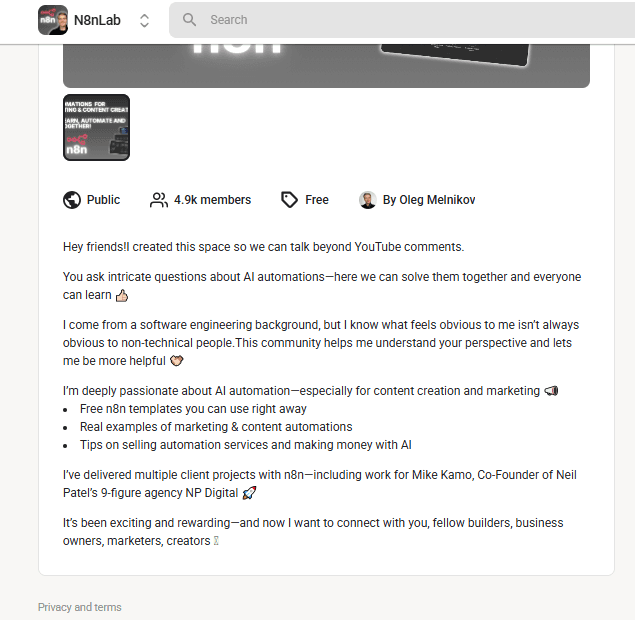
Task: Click the N8nLab community logo
Action: [x=53, y=20]
